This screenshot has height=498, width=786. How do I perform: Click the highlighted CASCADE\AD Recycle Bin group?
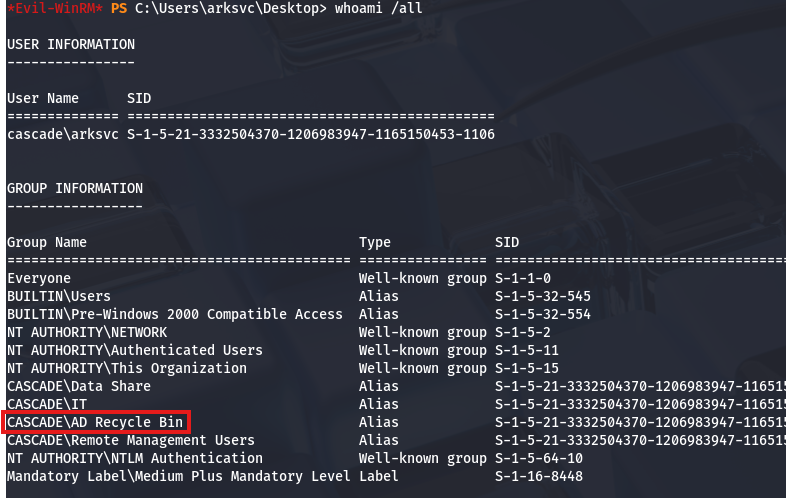[95, 422]
